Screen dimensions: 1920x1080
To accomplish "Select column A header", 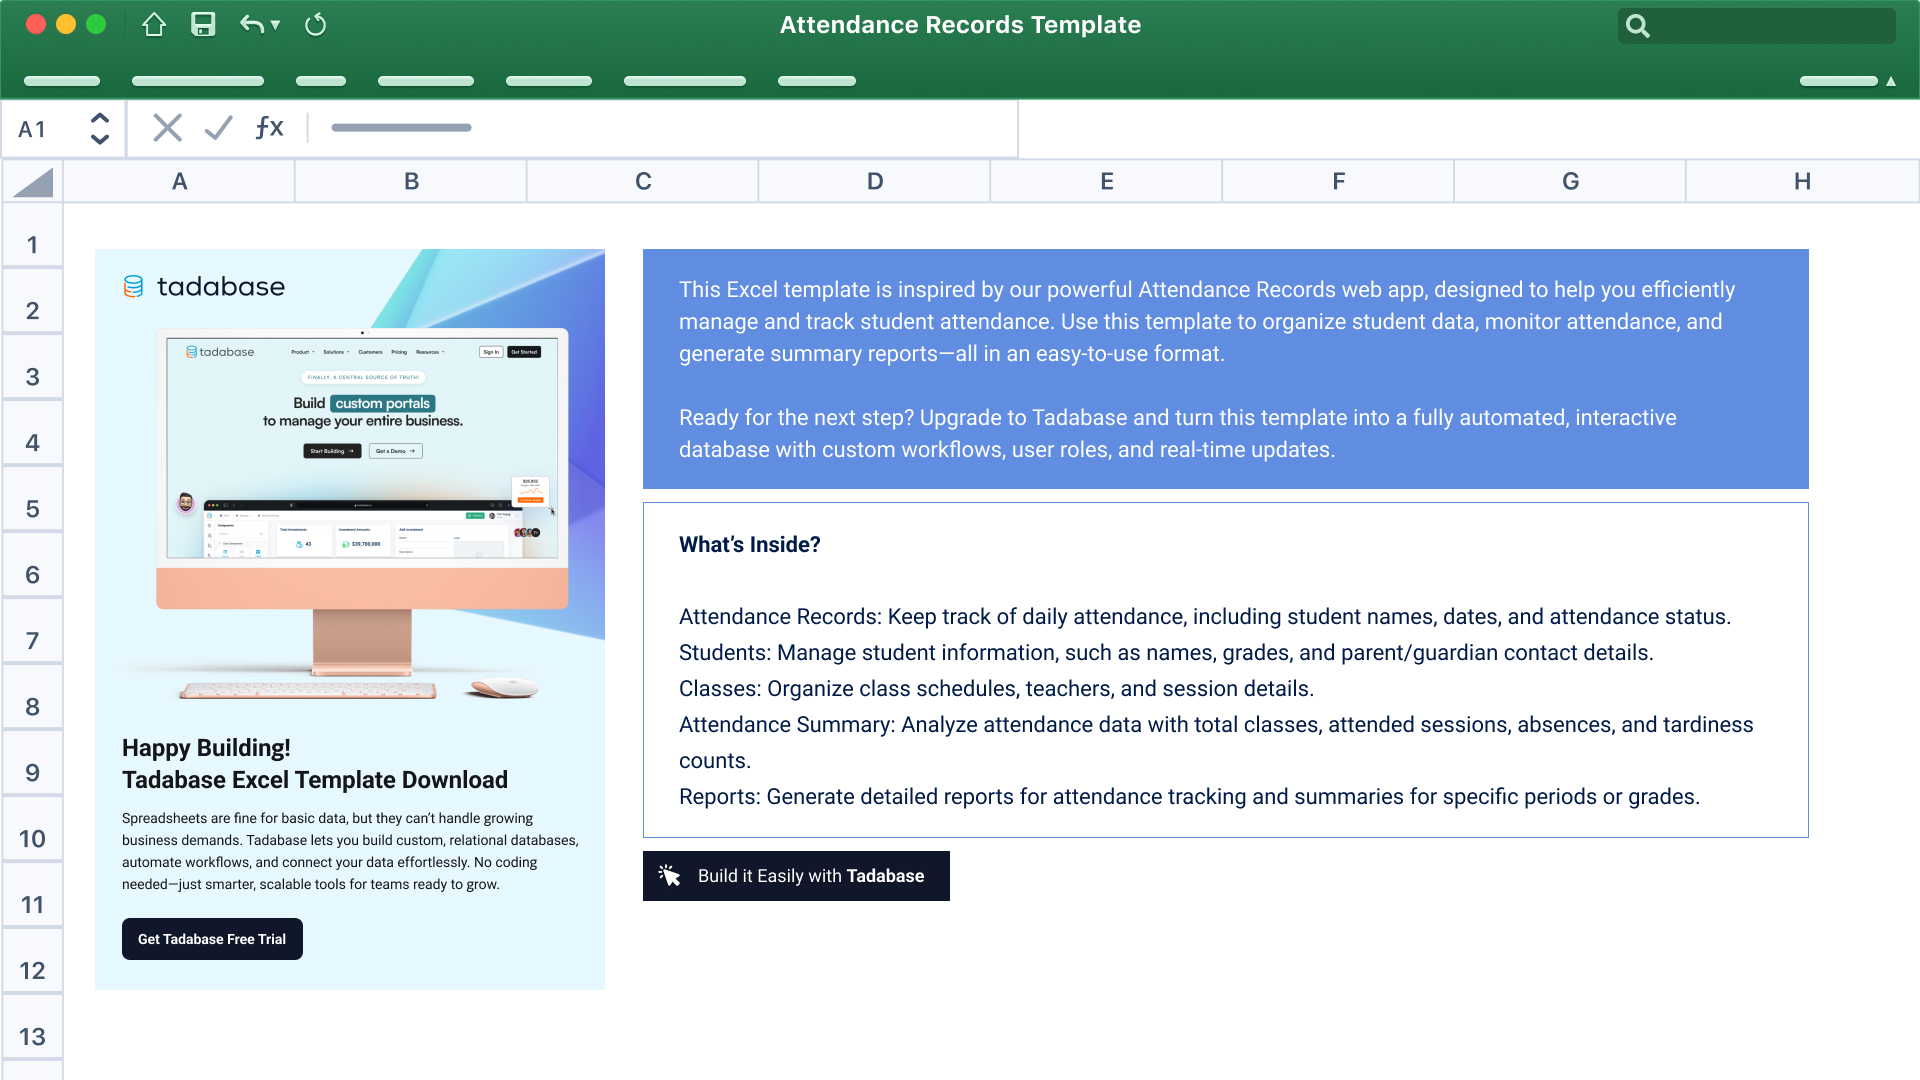I will click(179, 182).
